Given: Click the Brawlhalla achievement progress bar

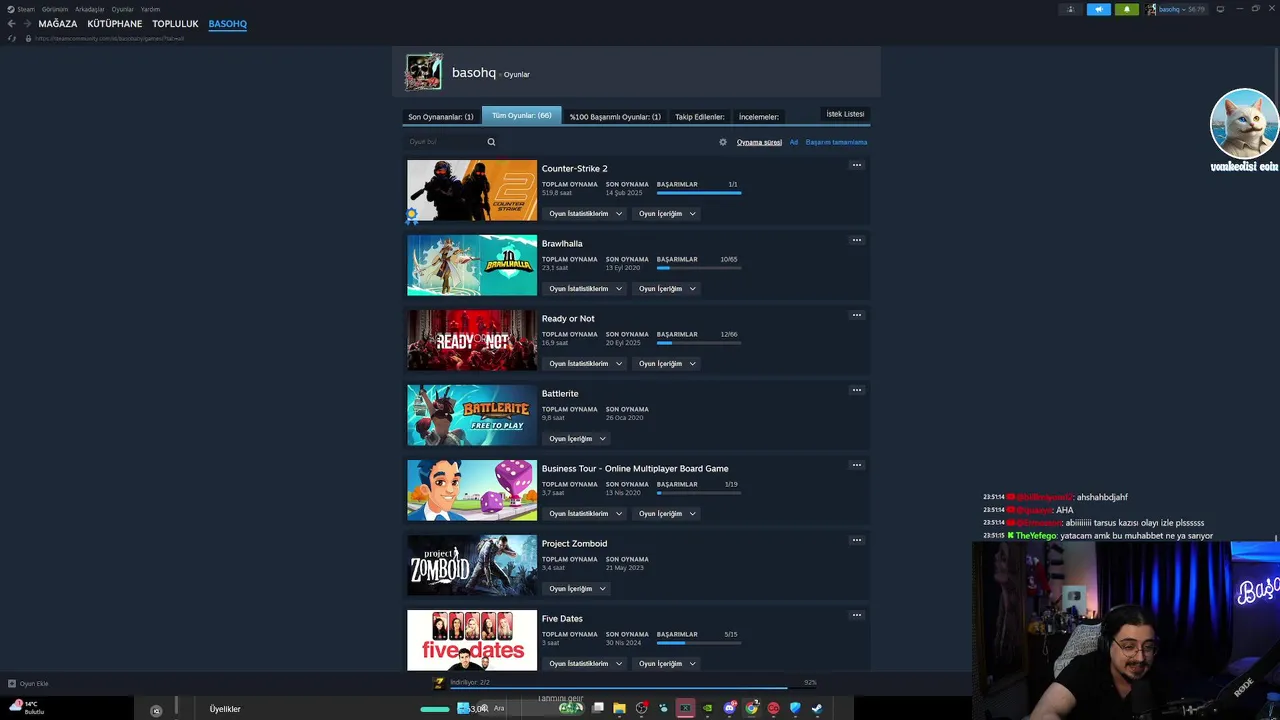Looking at the screenshot, I should 699,268.
